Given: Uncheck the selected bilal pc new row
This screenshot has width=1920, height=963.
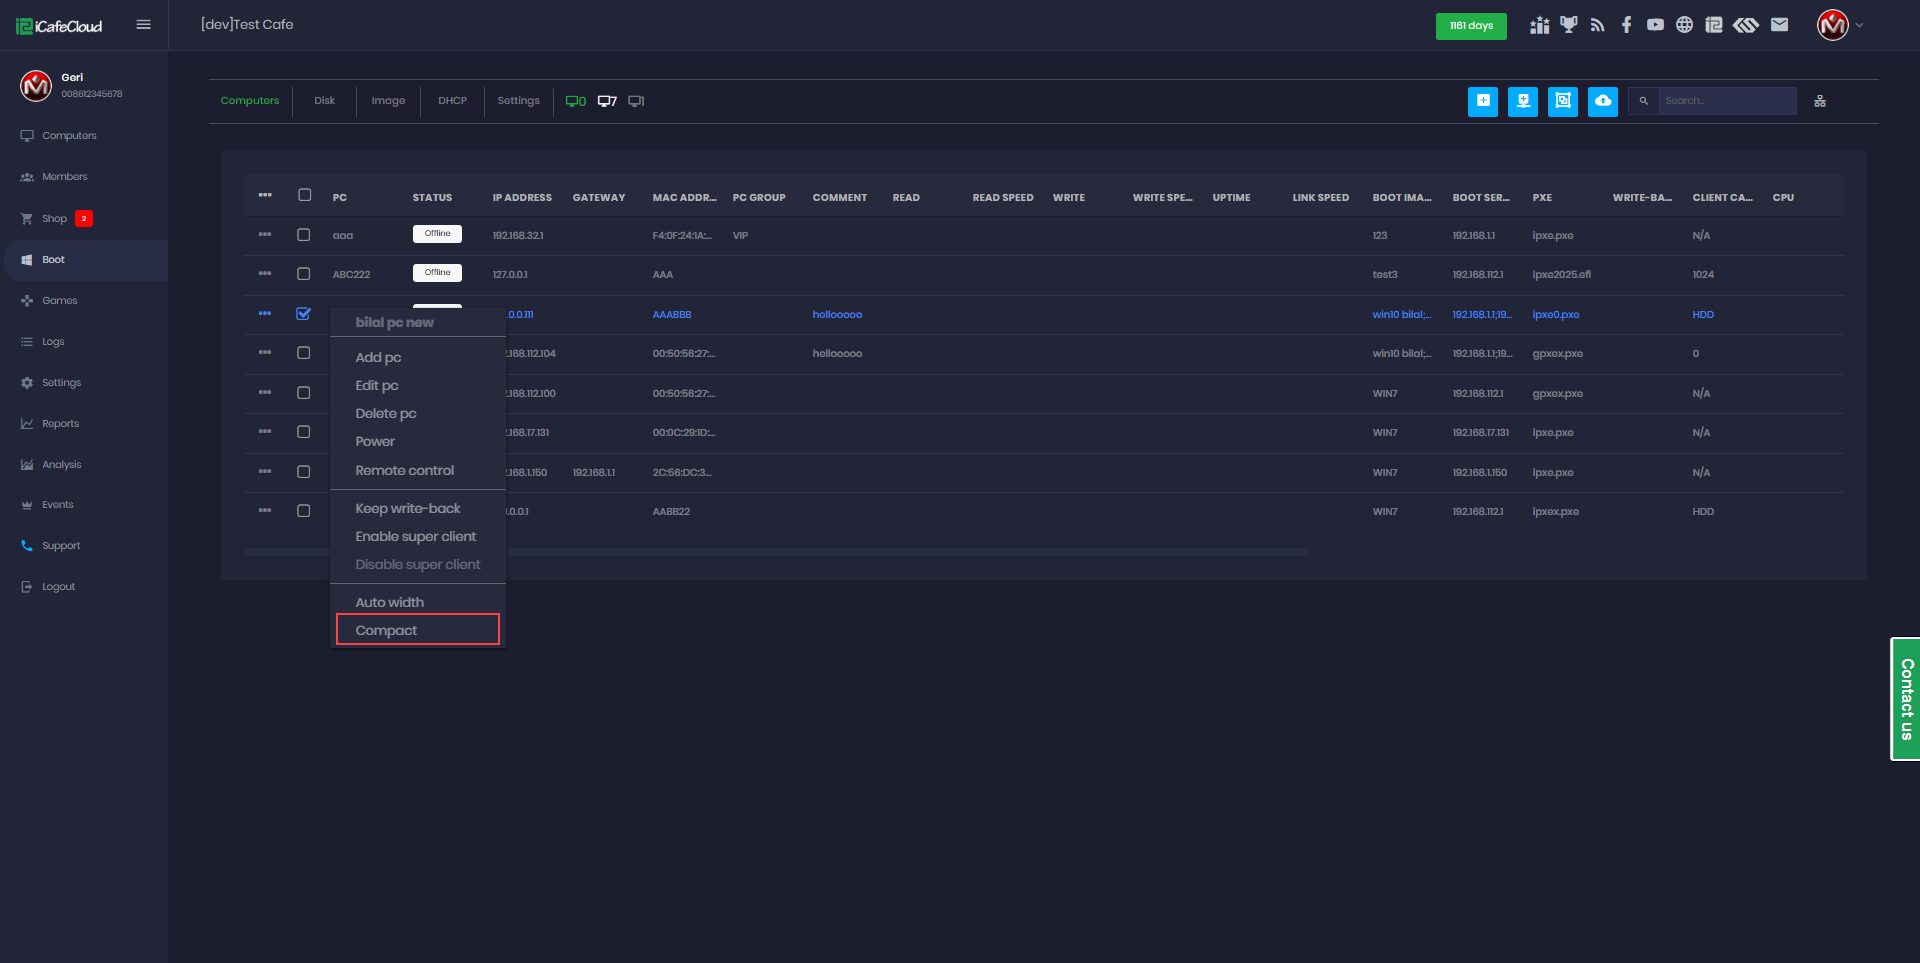Looking at the screenshot, I should tap(304, 314).
